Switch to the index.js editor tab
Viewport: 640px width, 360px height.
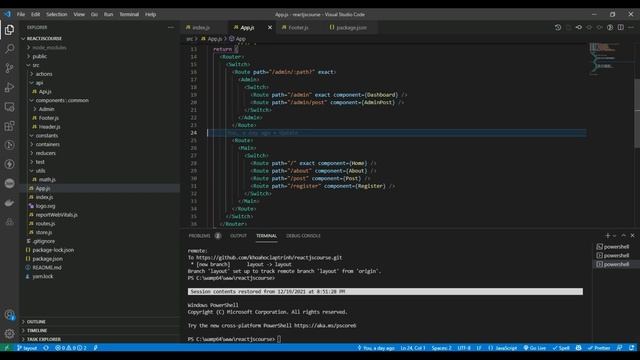(x=203, y=27)
